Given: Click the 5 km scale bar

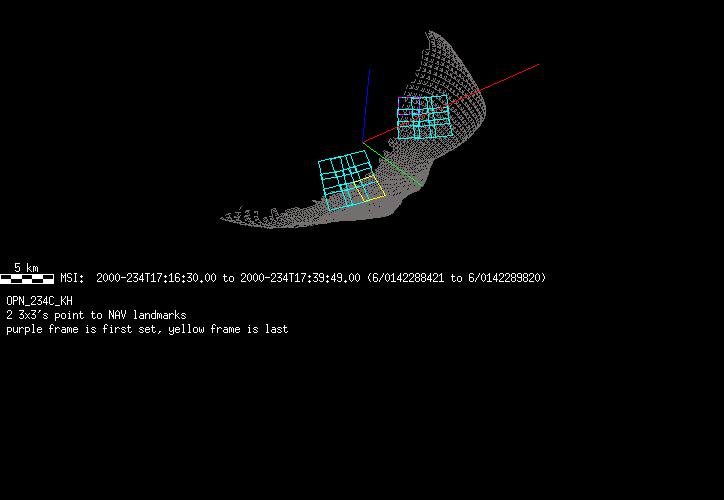Looking at the screenshot, I should (27, 278).
